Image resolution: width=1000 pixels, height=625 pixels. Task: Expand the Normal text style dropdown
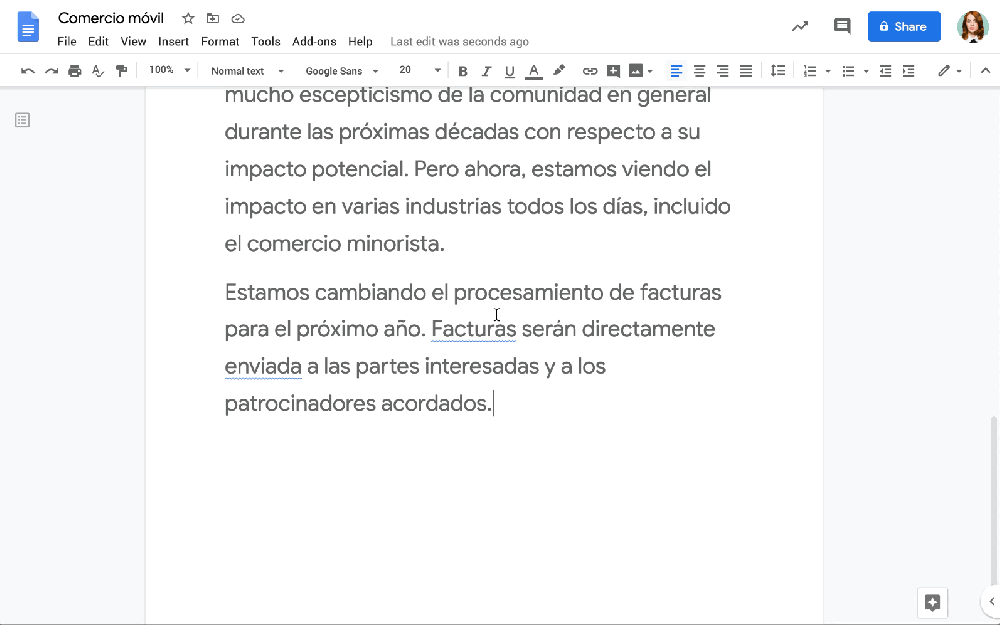(x=247, y=71)
